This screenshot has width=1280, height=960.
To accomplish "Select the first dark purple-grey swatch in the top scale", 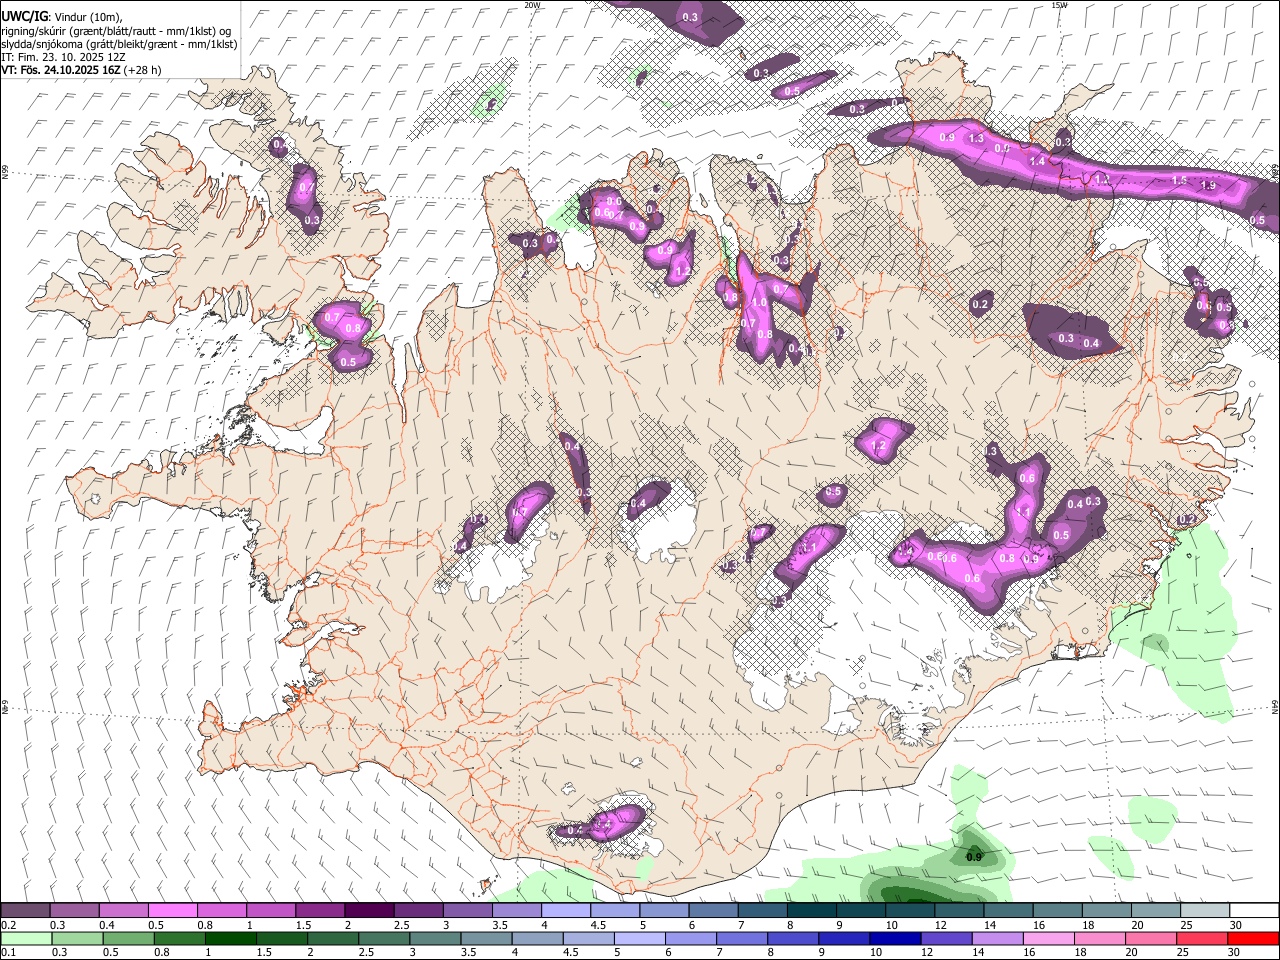I will tap(25, 910).
